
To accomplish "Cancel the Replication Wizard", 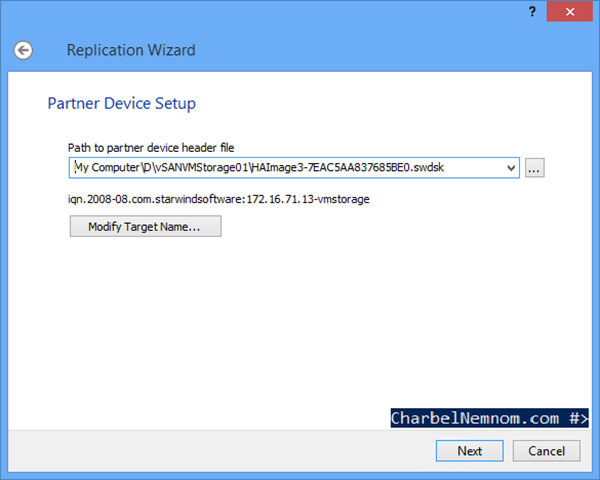I will tap(546, 451).
